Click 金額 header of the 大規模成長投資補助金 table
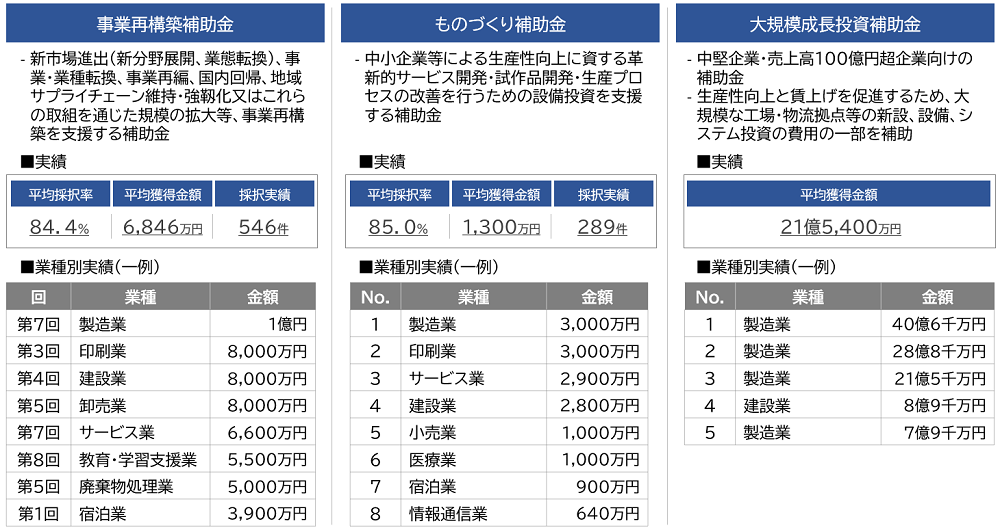 [938, 297]
